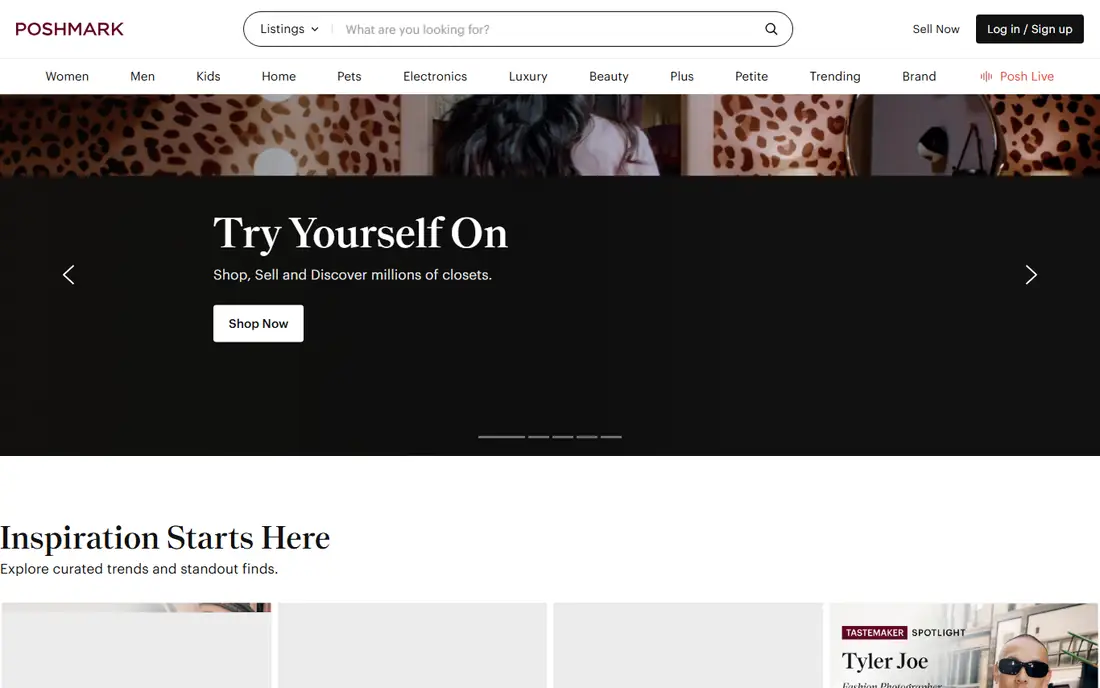Open the Pets category menu
The image size is (1100, 688).
(x=349, y=76)
